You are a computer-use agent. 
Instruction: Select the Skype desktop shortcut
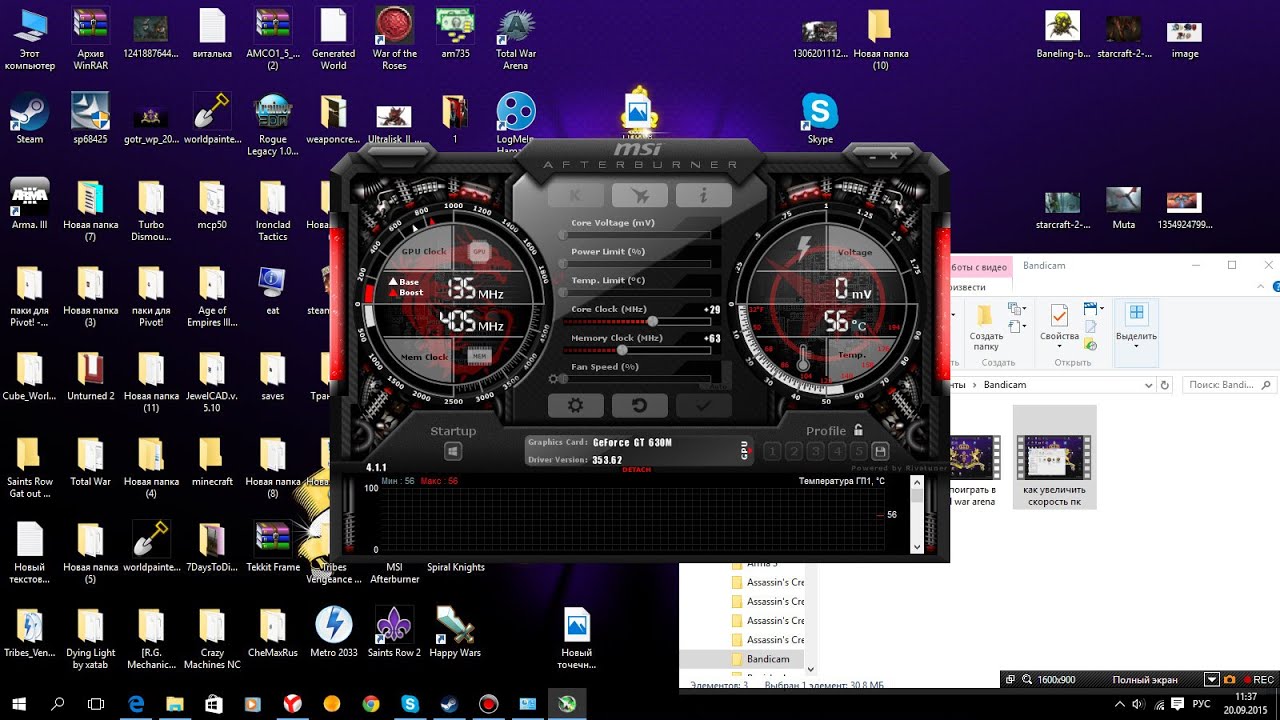point(820,119)
